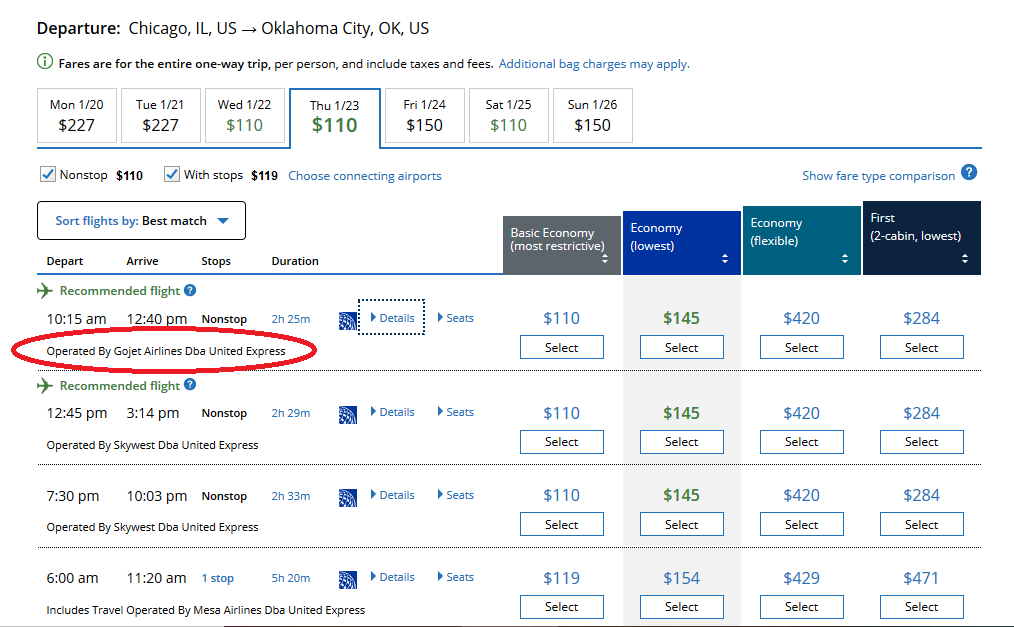Viewport: 1014px width, 627px height.
Task: Click Operated By Gojet Airlines Dba United Express
Action: click(166, 351)
